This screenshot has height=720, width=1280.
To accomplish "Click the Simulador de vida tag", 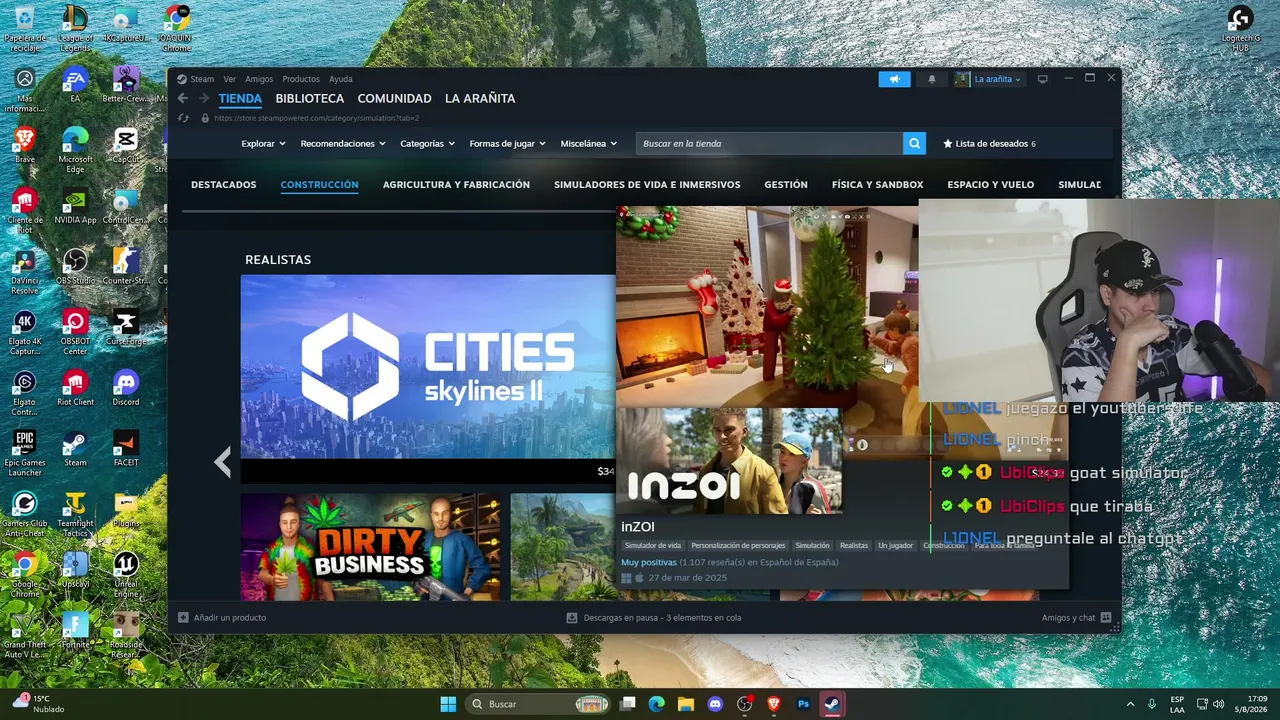I will coord(653,546).
